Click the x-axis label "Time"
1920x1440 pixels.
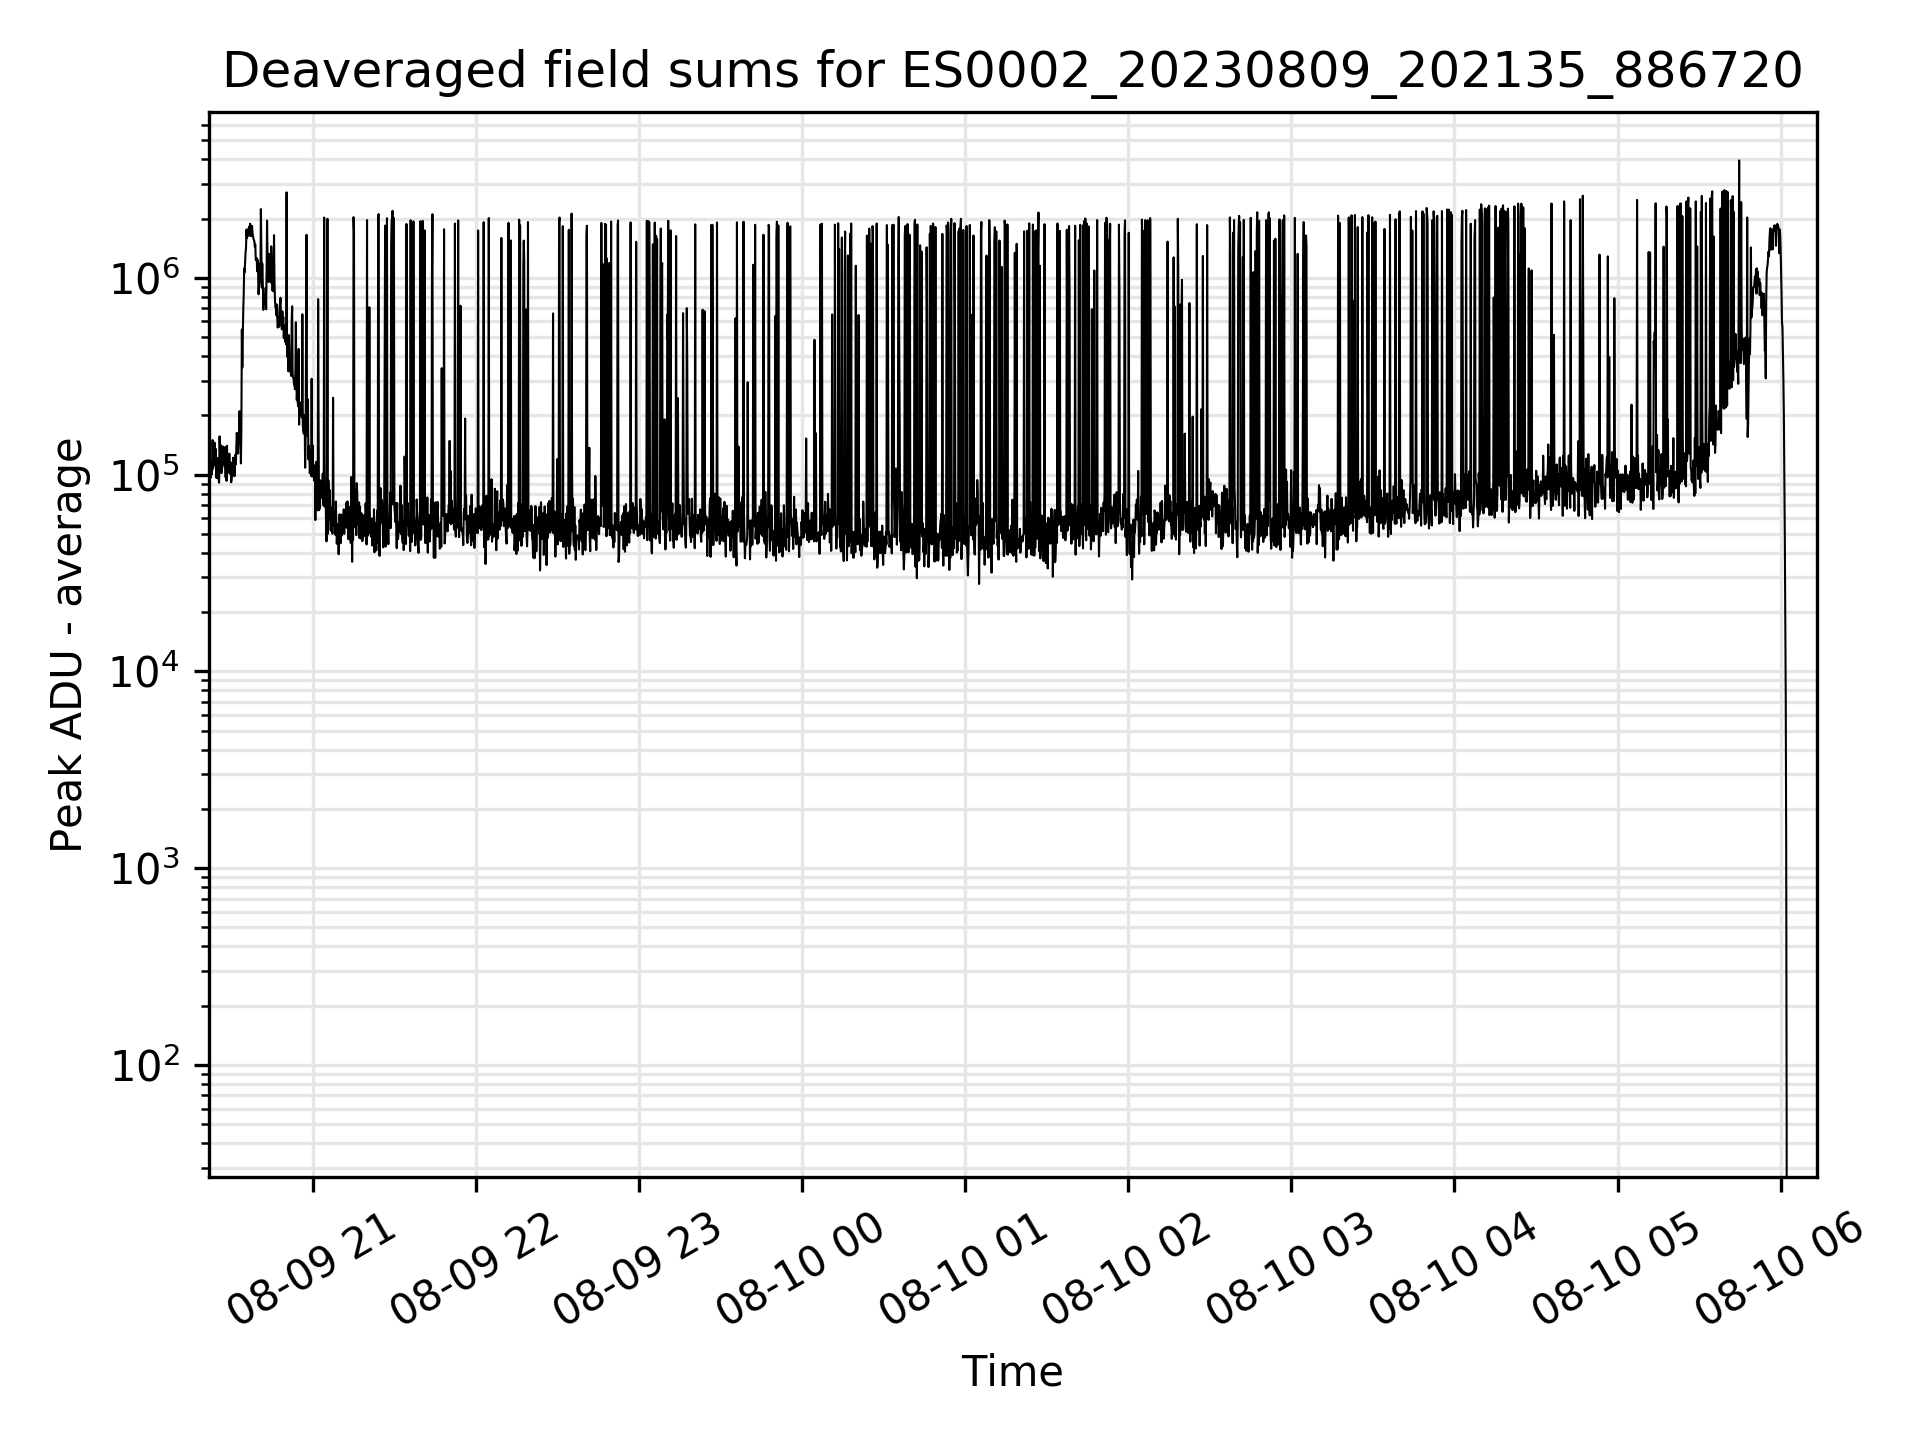tap(1012, 1371)
